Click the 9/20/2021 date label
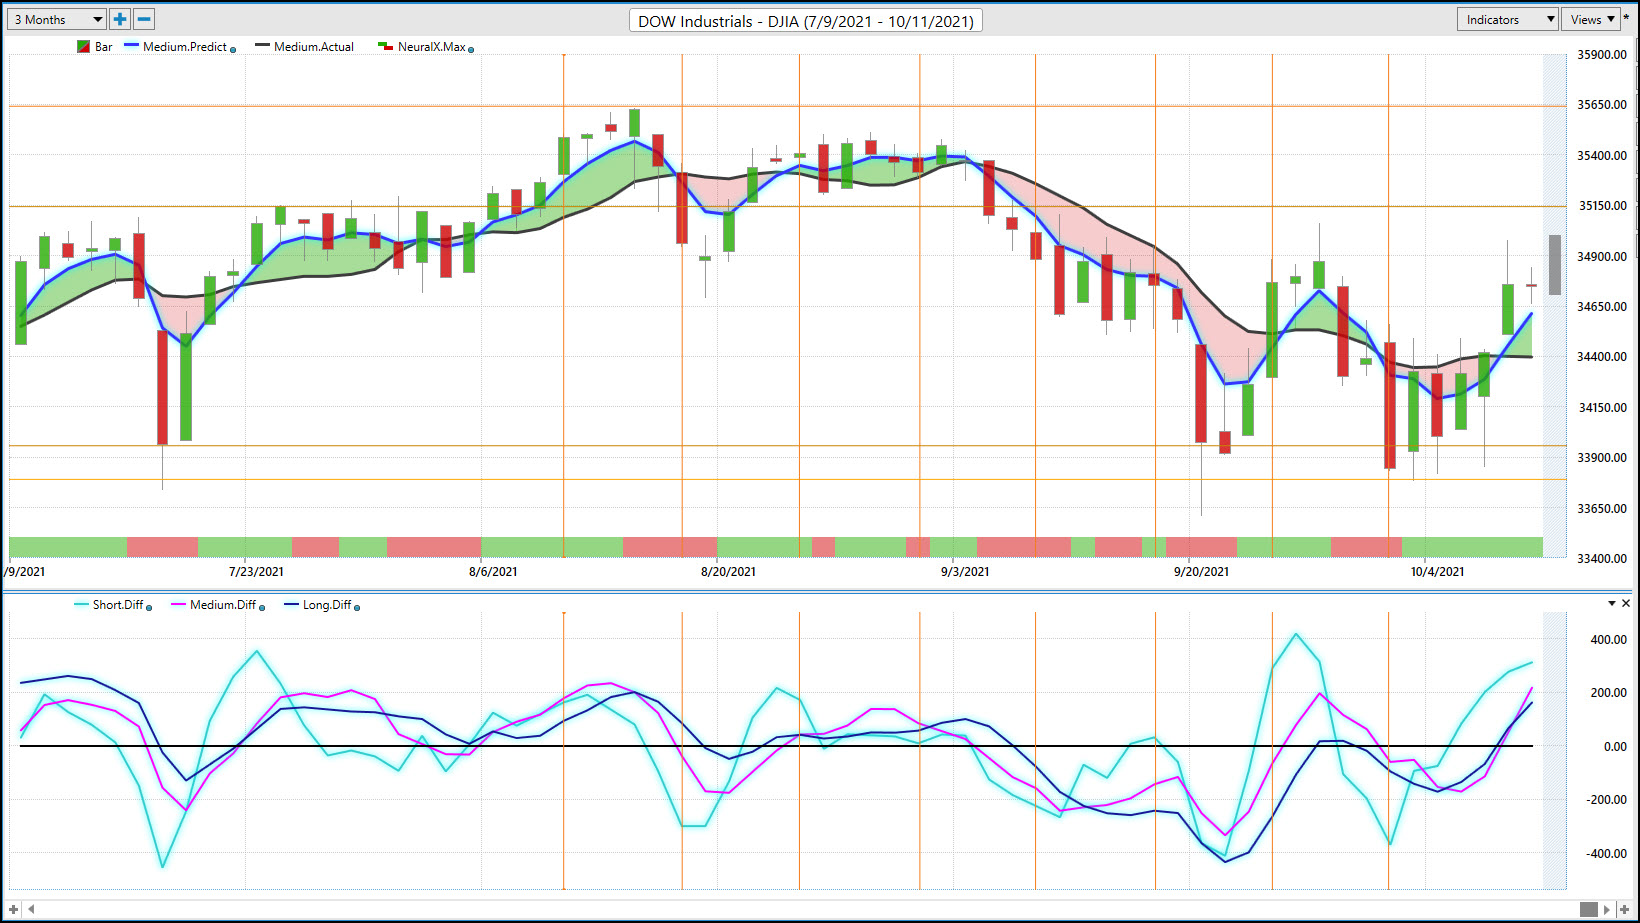 pos(1201,572)
